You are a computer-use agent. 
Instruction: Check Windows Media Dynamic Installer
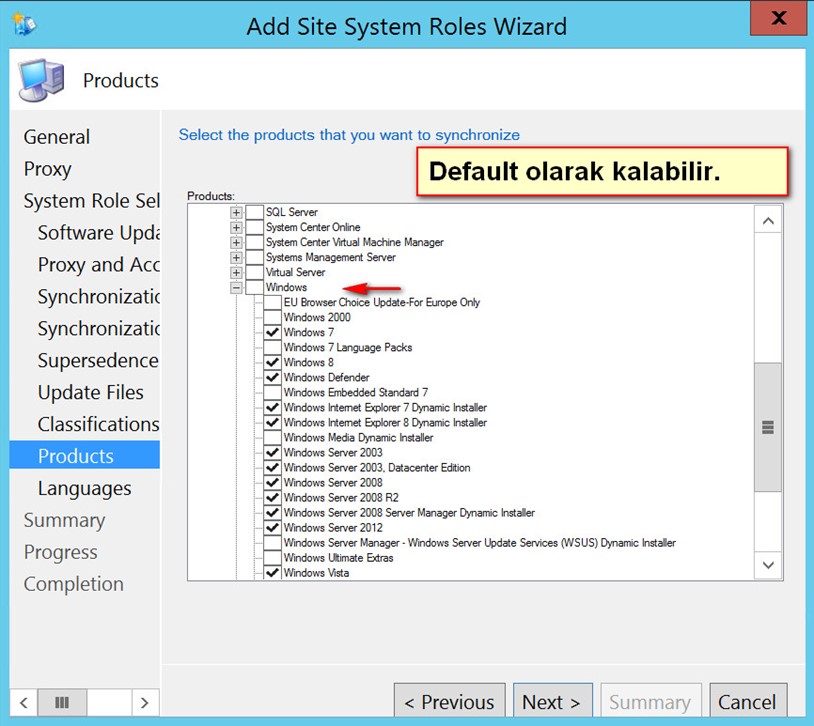point(273,438)
